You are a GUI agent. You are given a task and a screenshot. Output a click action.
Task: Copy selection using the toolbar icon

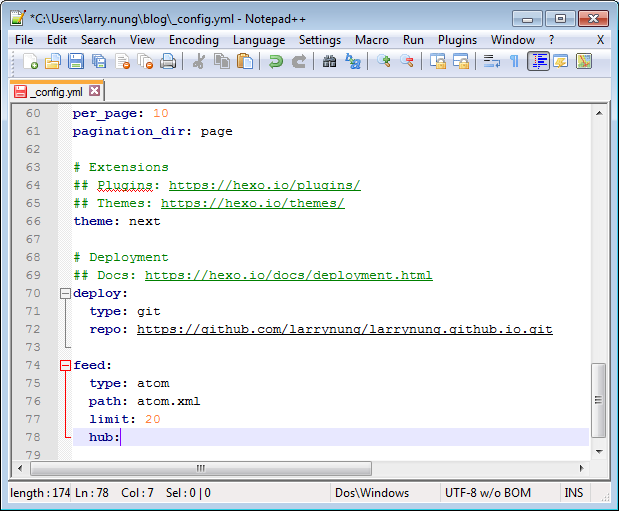tap(221, 62)
